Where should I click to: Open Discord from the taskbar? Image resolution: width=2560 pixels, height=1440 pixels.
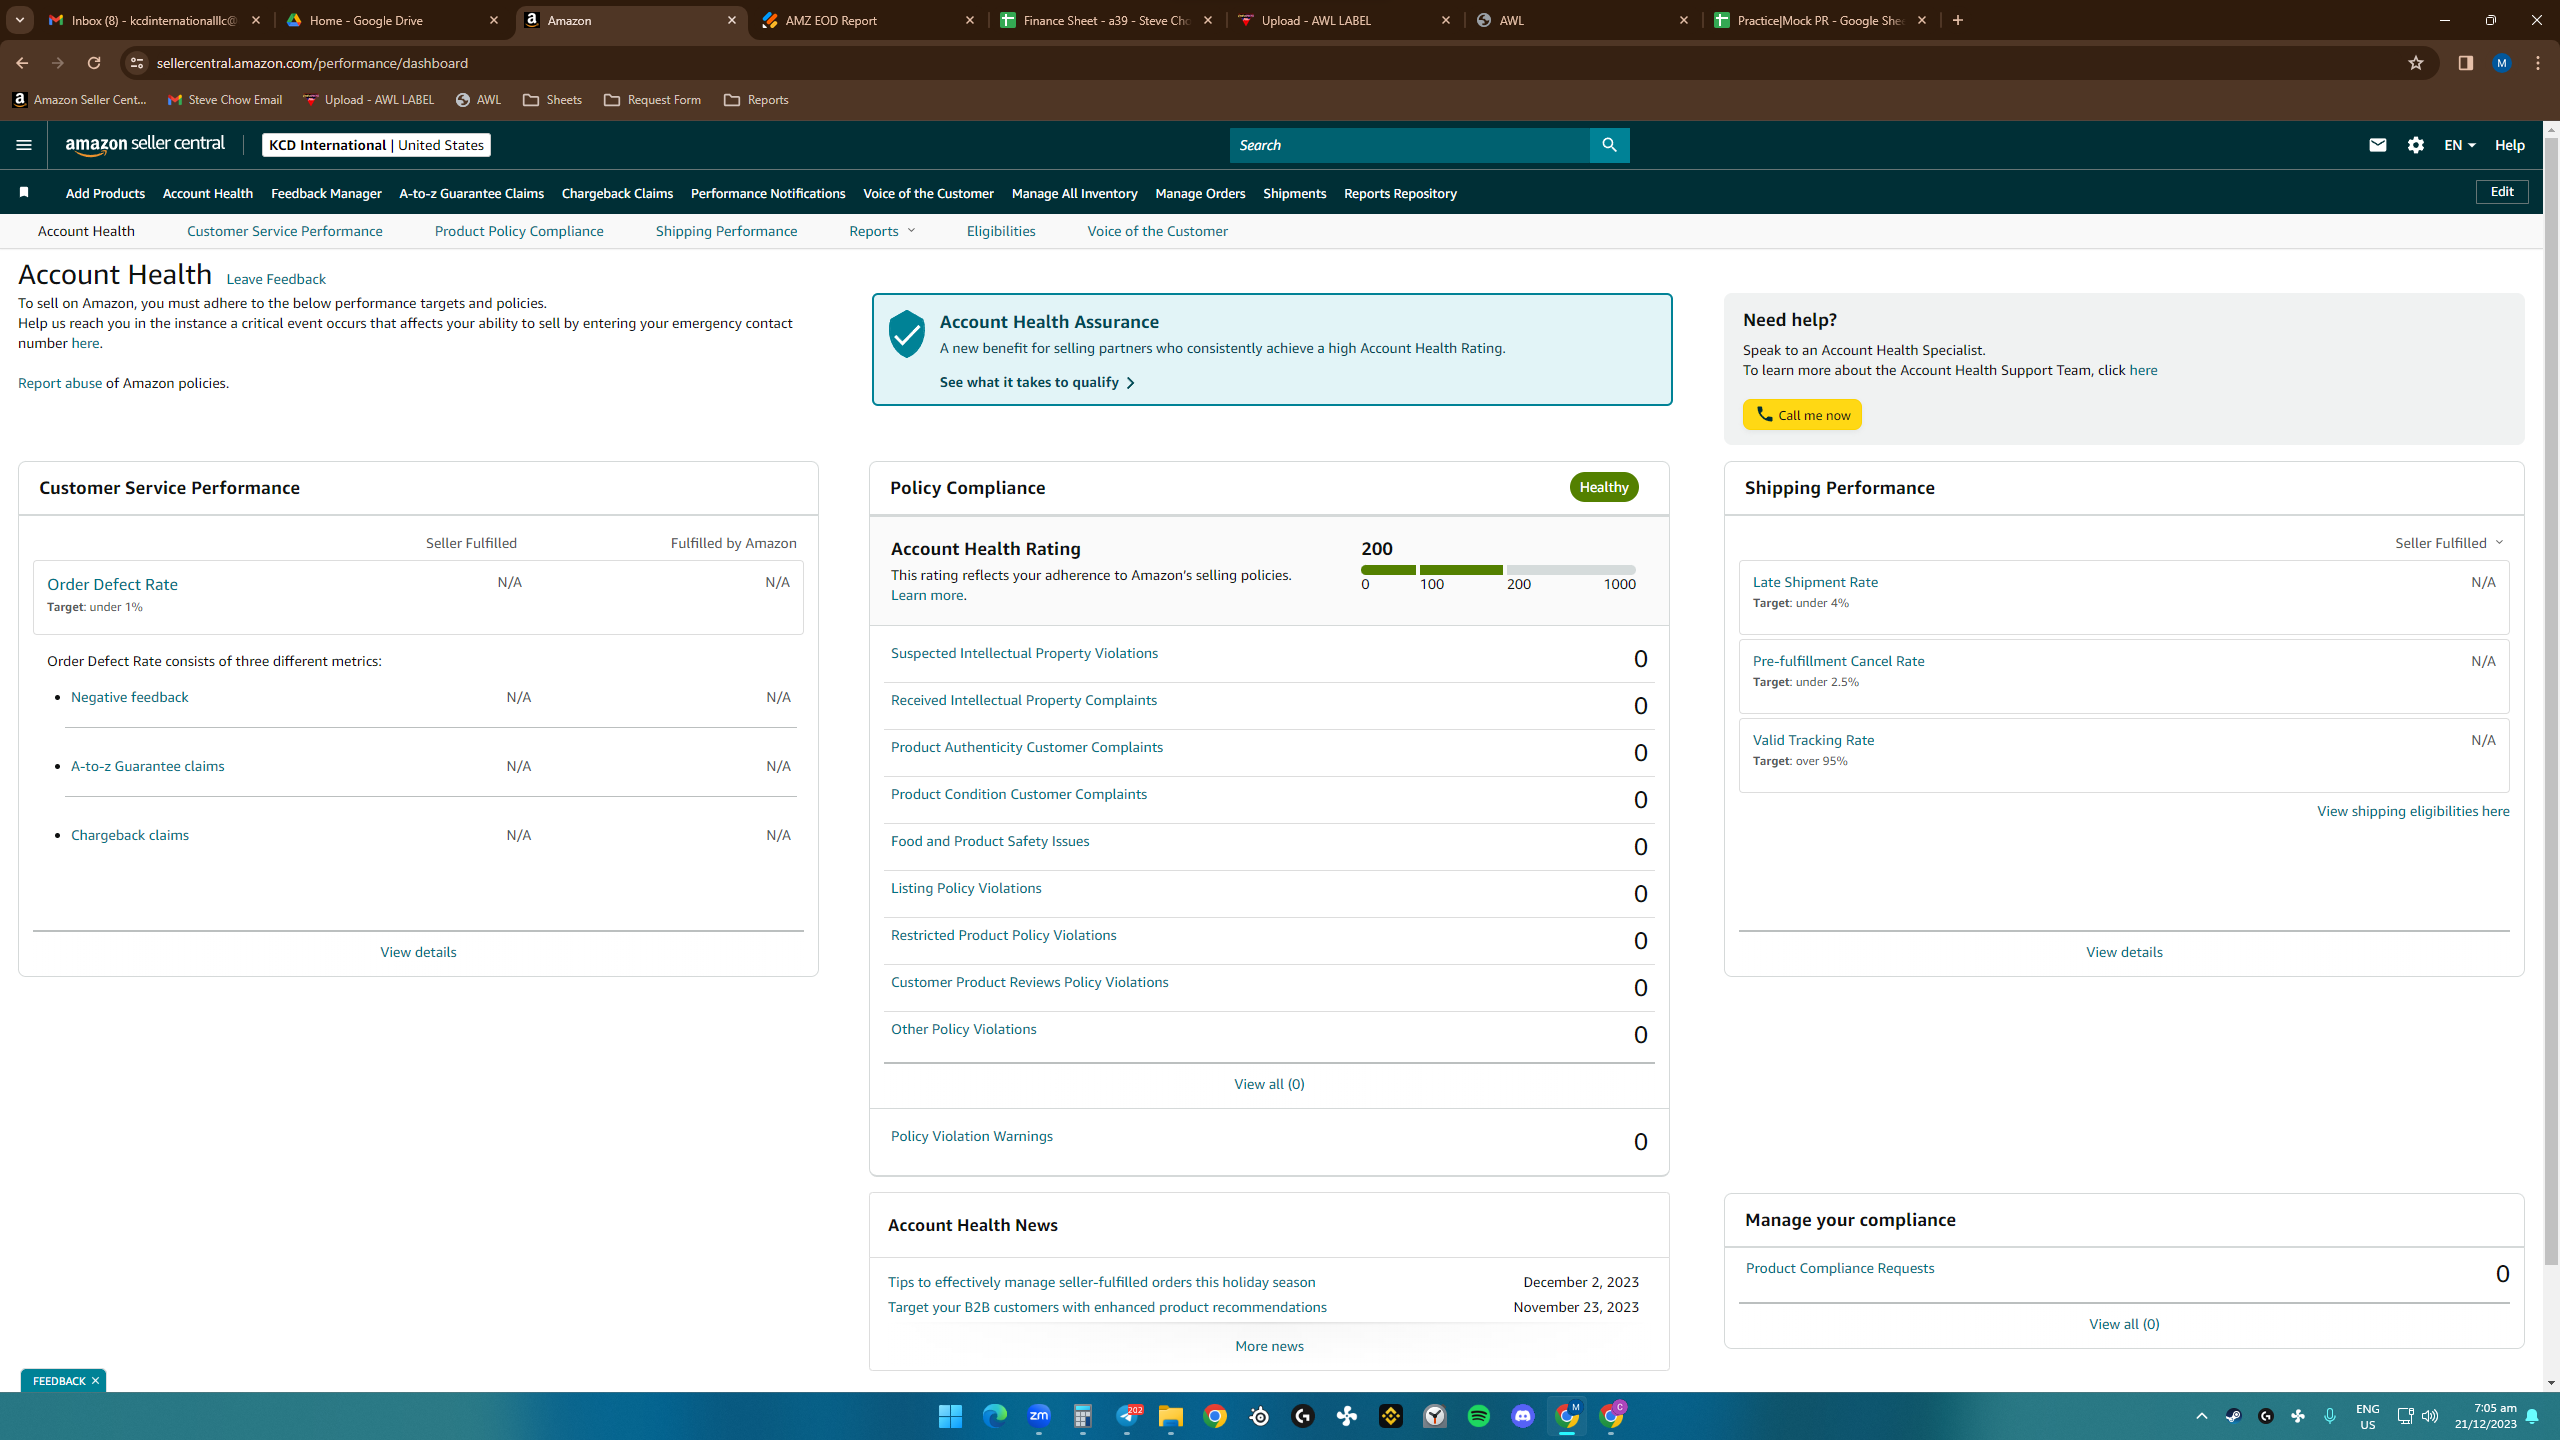[x=1523, y=1416]
